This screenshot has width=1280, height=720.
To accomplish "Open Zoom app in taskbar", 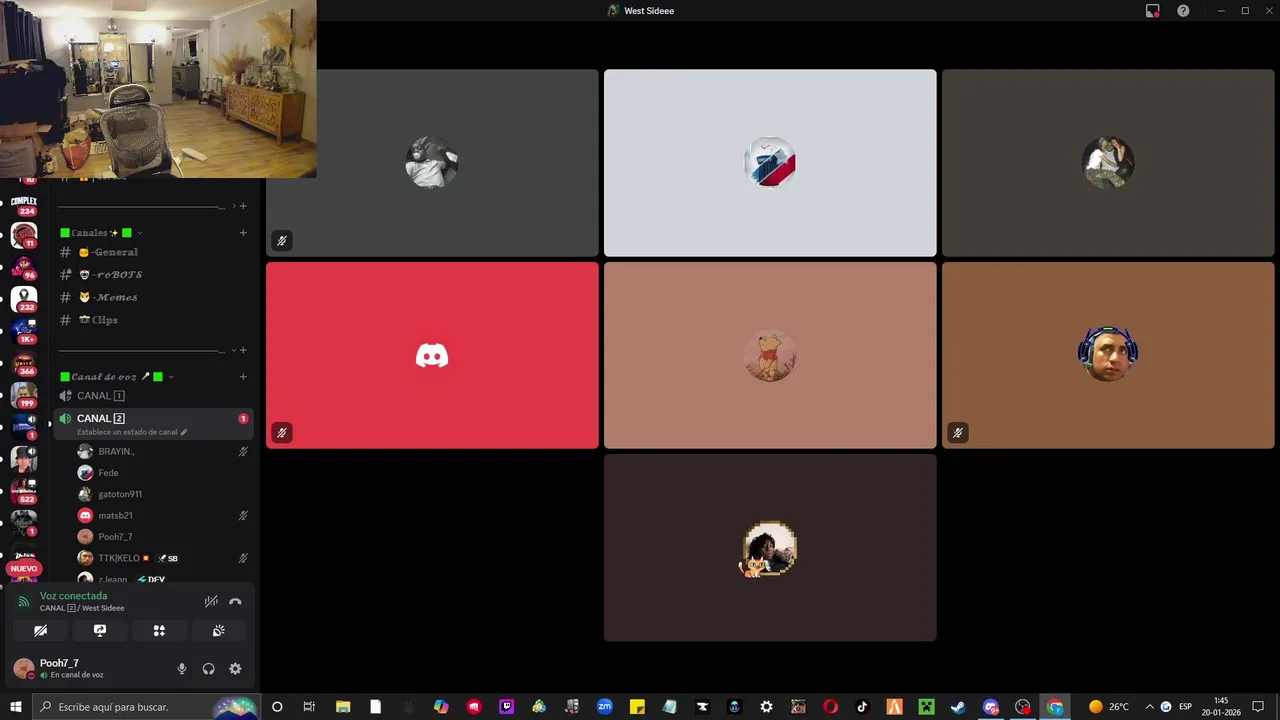I will tap(604, 707).
